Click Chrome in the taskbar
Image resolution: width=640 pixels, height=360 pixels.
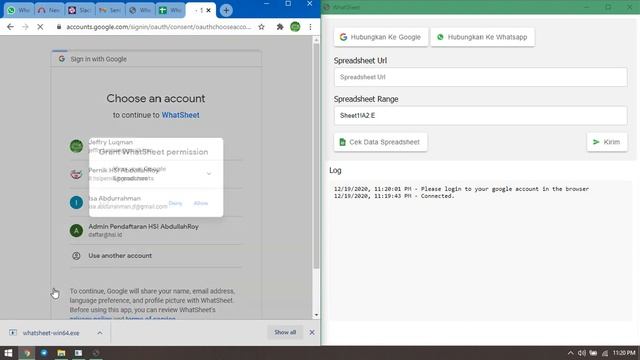[27, 353]
